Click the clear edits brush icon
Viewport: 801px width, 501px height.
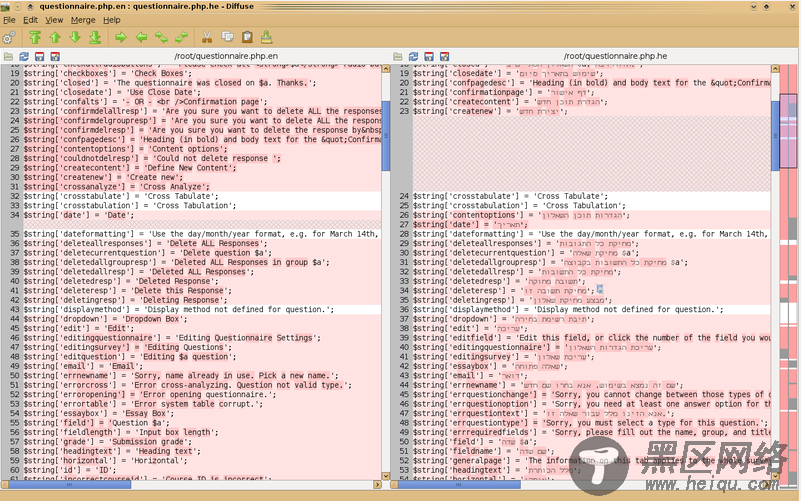coord(267,37)
